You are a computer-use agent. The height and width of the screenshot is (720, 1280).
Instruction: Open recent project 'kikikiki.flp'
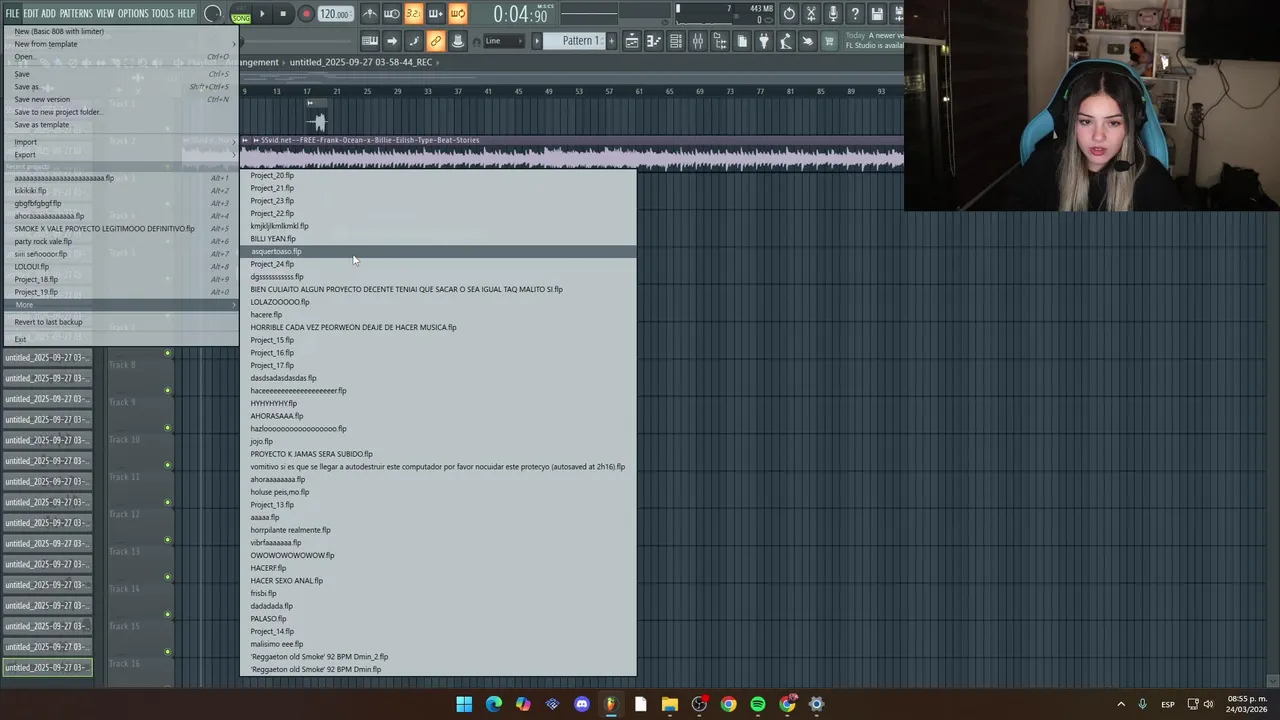(x=120, y=190)
